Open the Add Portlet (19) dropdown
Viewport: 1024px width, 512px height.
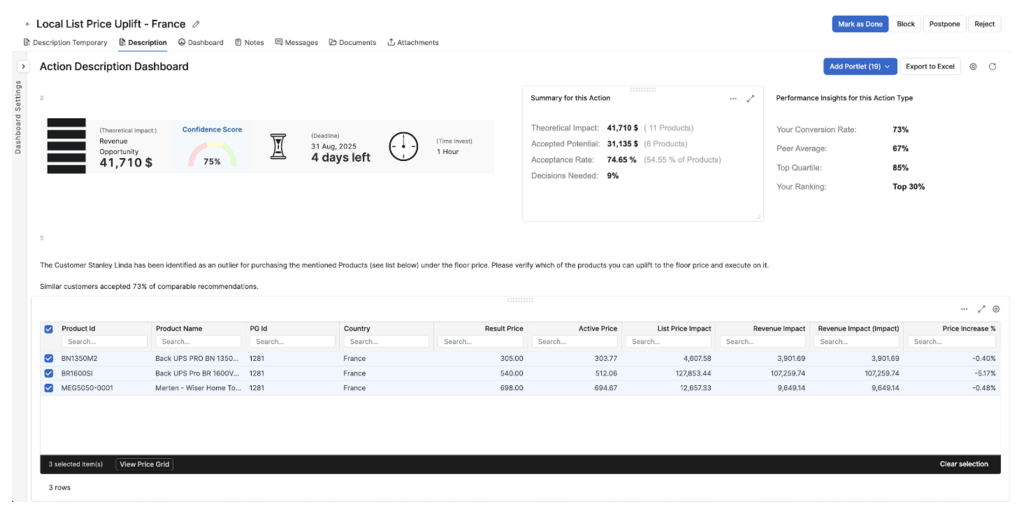pyautogui.click(x=860, y=67)
